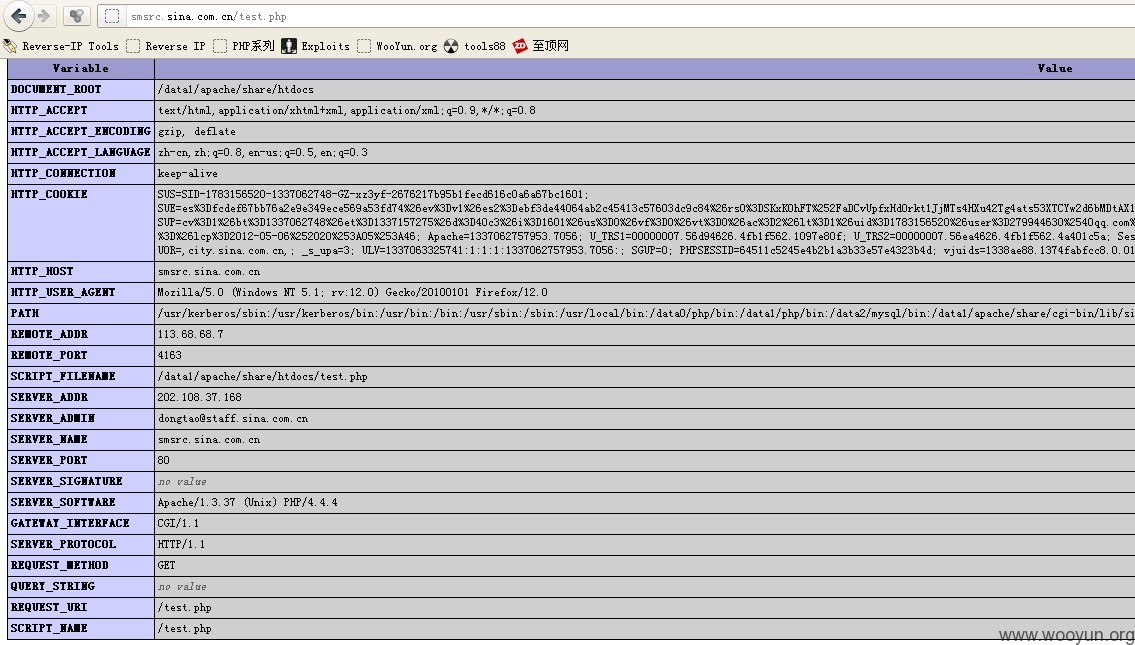Select the SERVER_NAME variable cell
1135x645 pixels.
click(81, 440)
